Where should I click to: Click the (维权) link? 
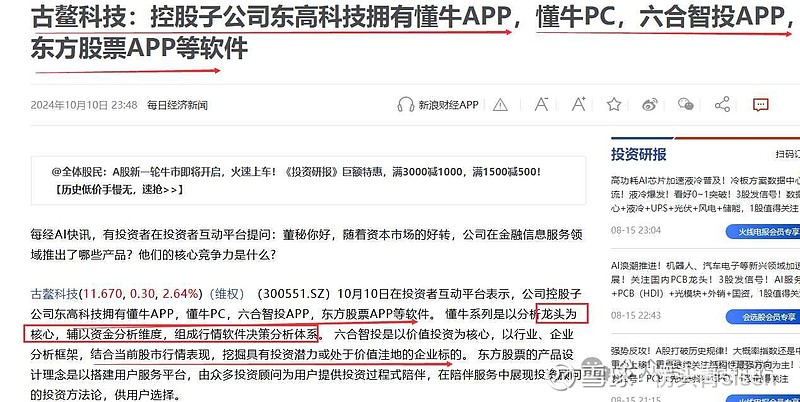pos(226,294)
